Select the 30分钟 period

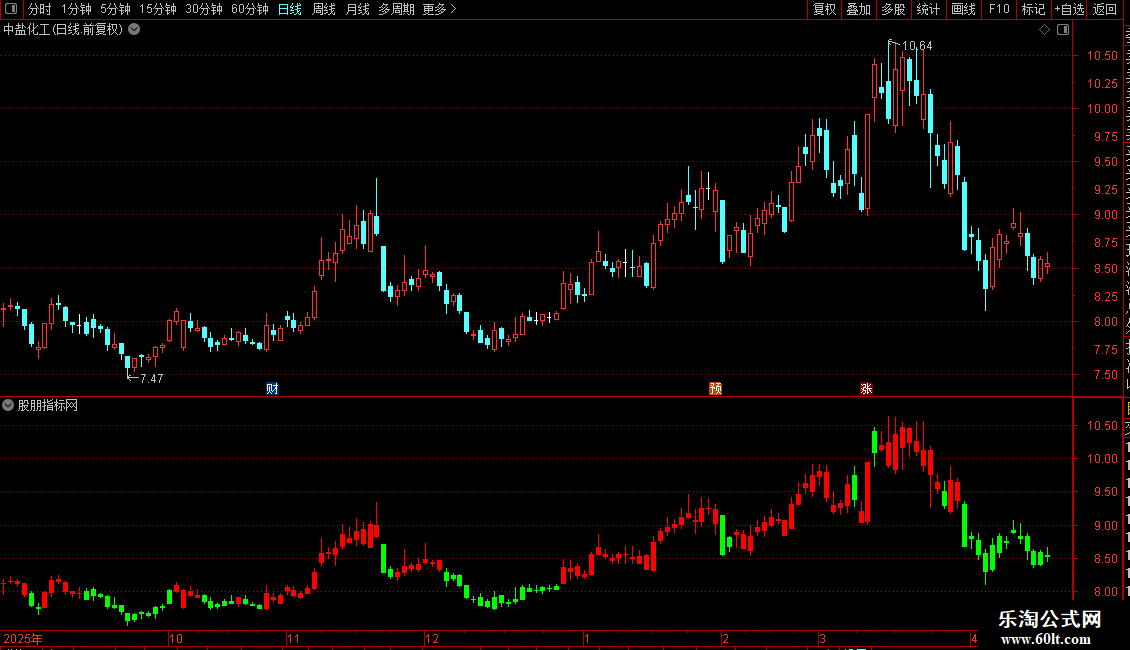click(x=204, y=9)
